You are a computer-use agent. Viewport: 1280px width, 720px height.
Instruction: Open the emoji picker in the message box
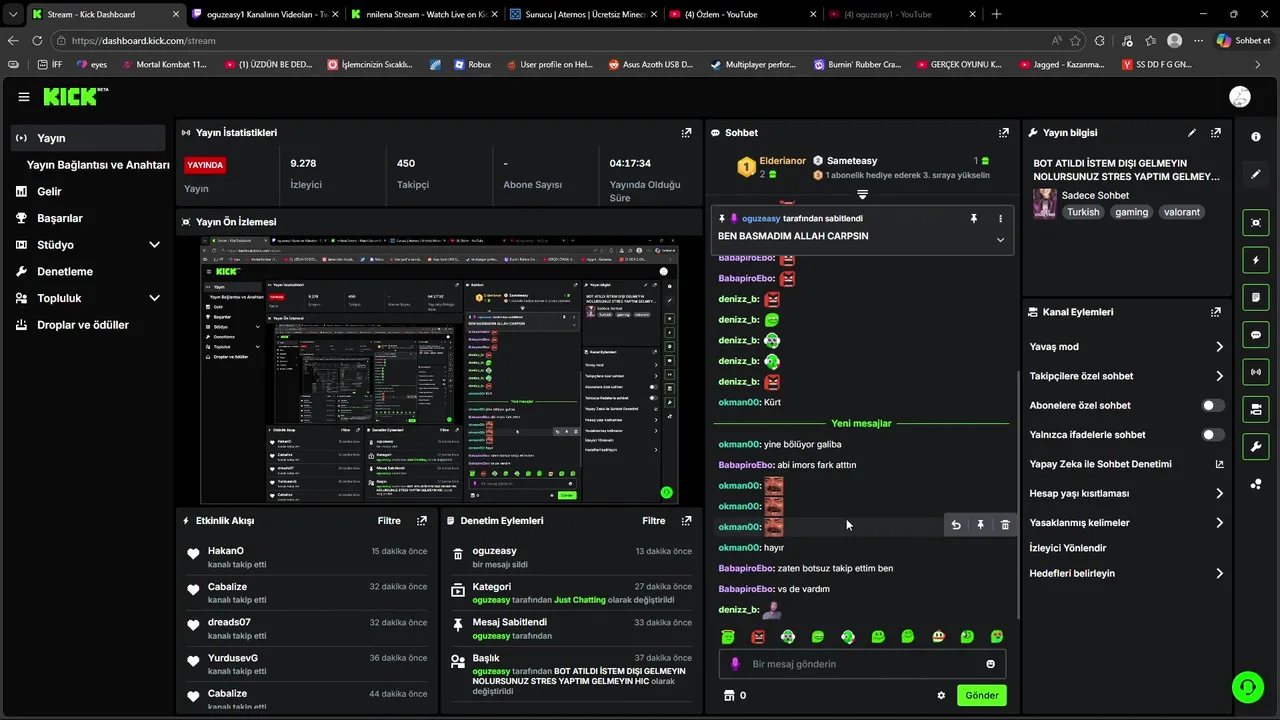point(991,664)
